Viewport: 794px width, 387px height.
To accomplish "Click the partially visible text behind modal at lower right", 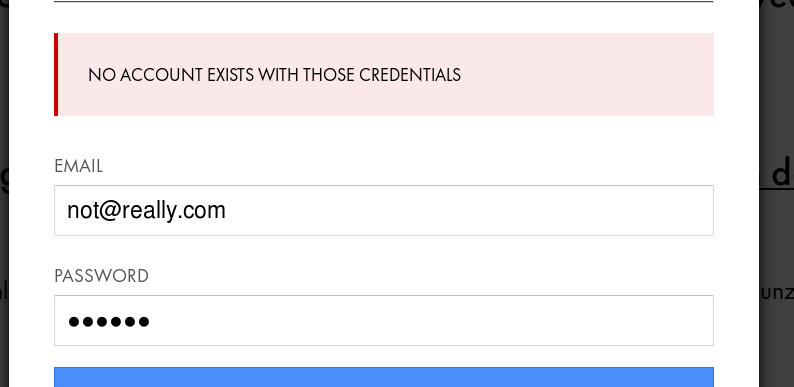I will [x=777, y=293].
